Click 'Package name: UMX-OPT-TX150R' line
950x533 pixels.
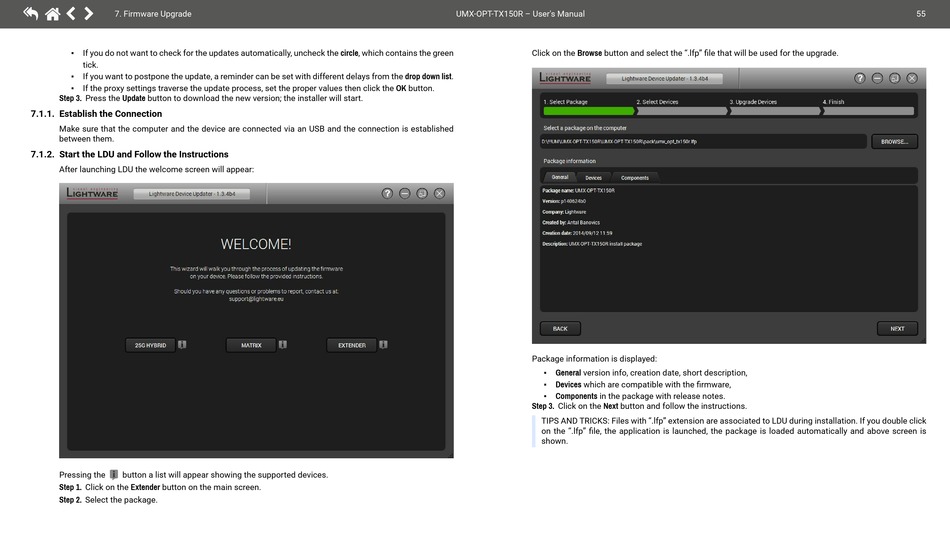[578, 190]
